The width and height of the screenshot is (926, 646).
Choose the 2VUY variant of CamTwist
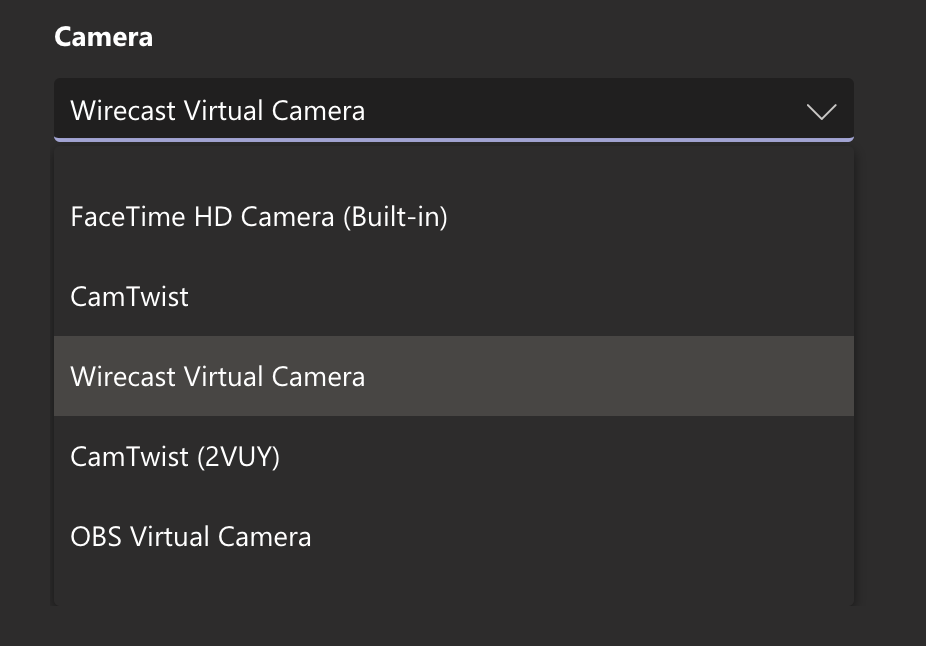[175, 456]
